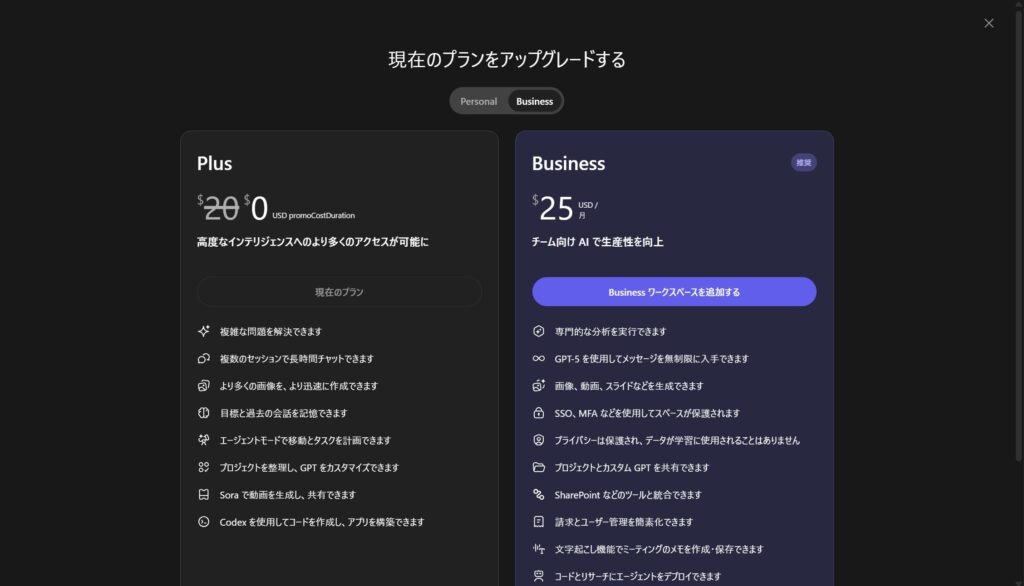Click the folder icon for プロジェクトとカスタム GPT
1024x586 pixels.
(538, 467)
